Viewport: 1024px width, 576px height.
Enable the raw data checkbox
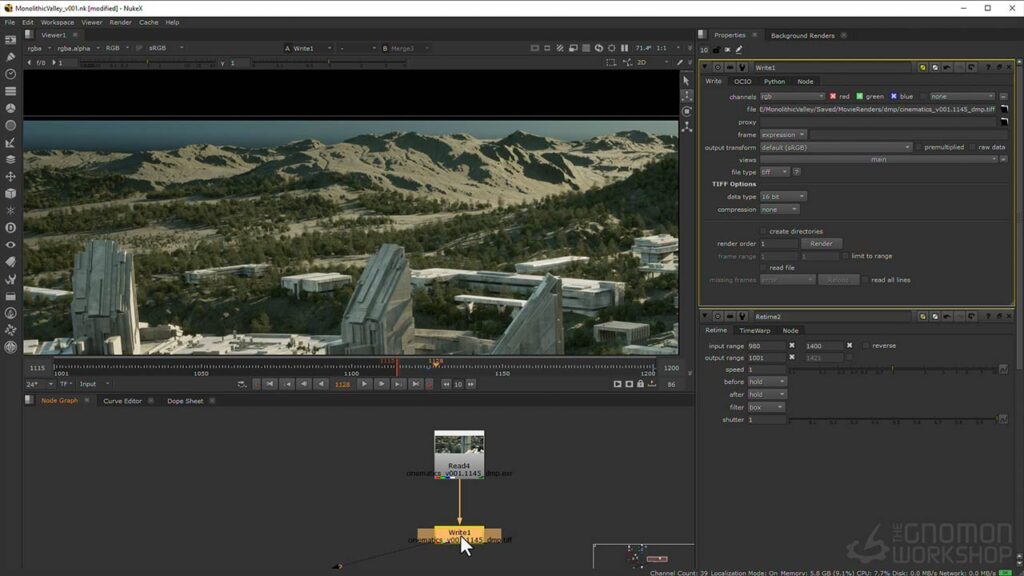click(x=972, y=147)
